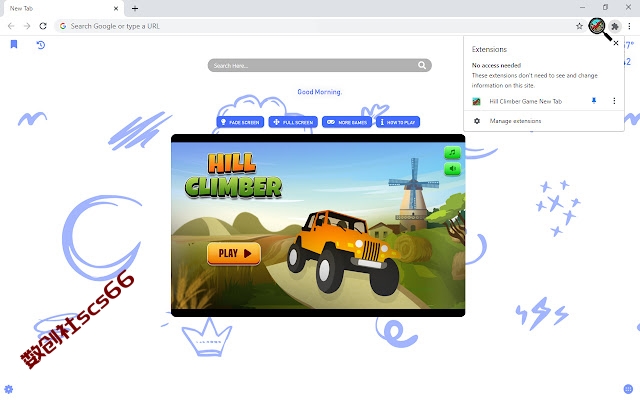This screenshot has height=400, width=640.
Task: Click the Full Screen button
Action: 293,122
